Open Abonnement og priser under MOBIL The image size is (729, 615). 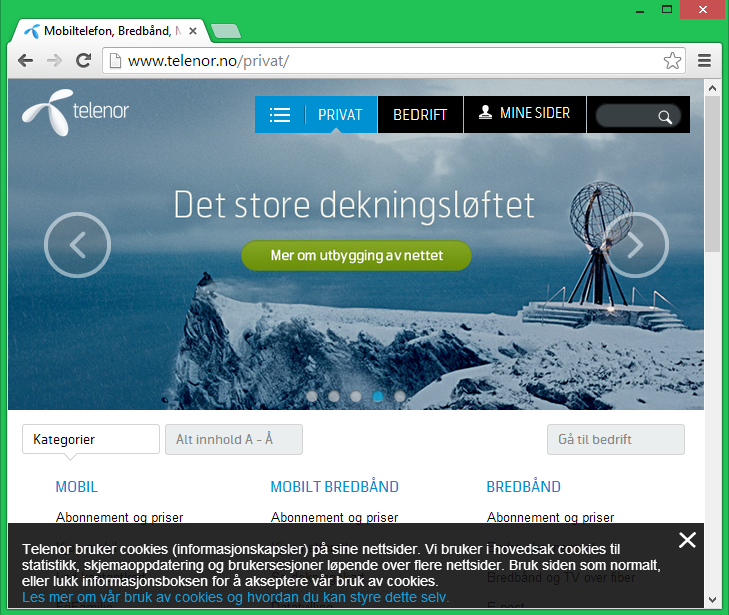119,517
